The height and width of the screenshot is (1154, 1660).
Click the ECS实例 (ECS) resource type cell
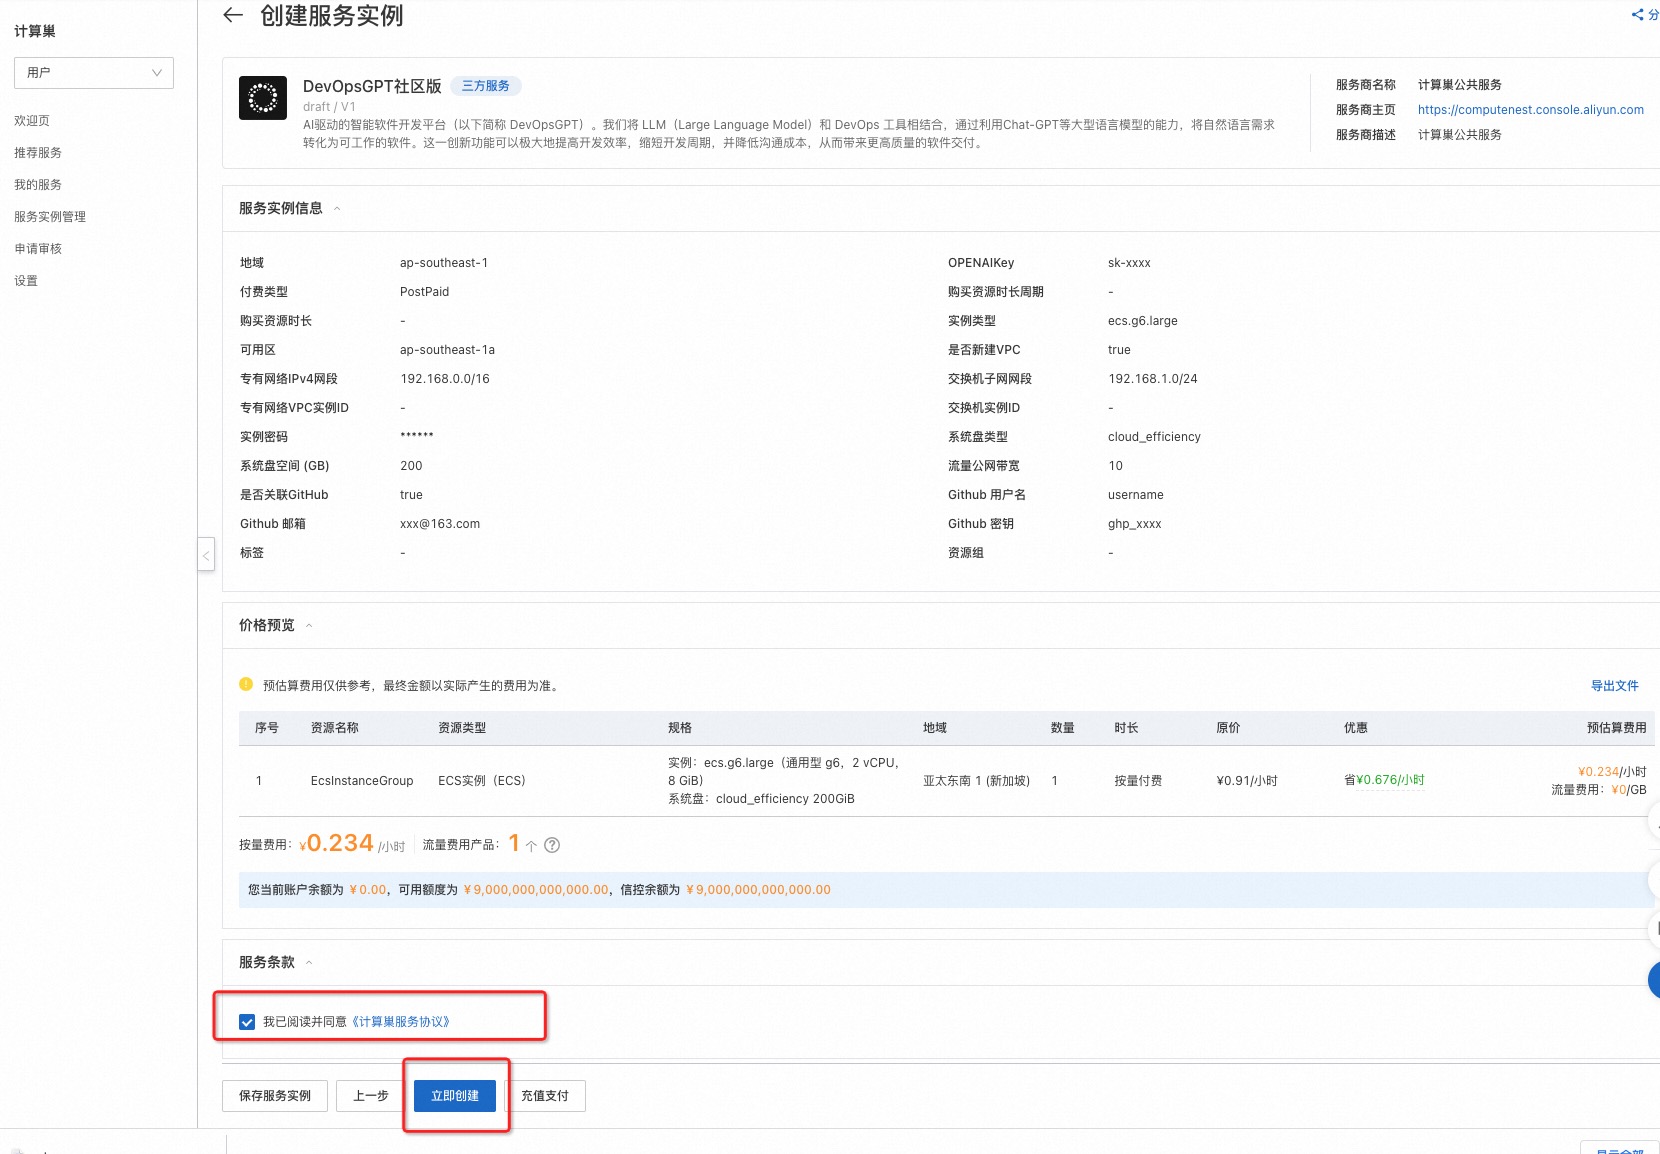[482, 781]
